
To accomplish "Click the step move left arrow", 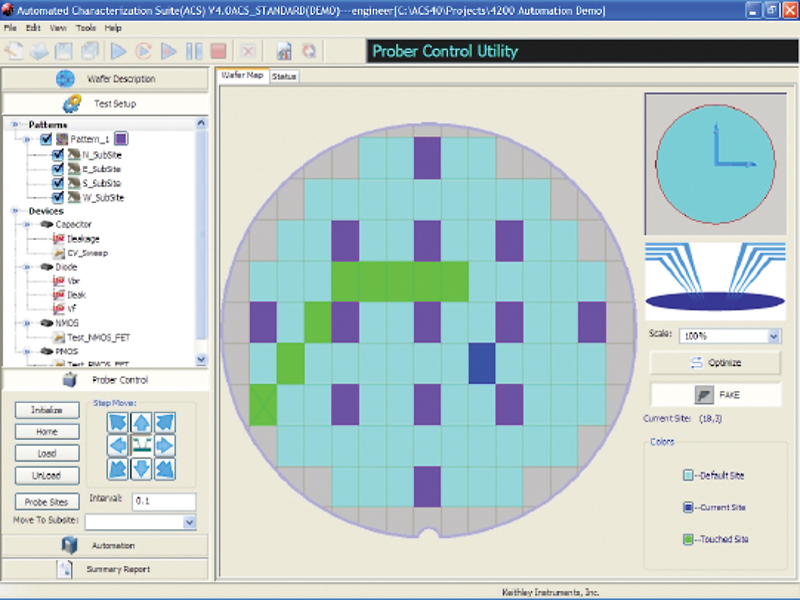I will pyautogui.click(x=118, y=445).
